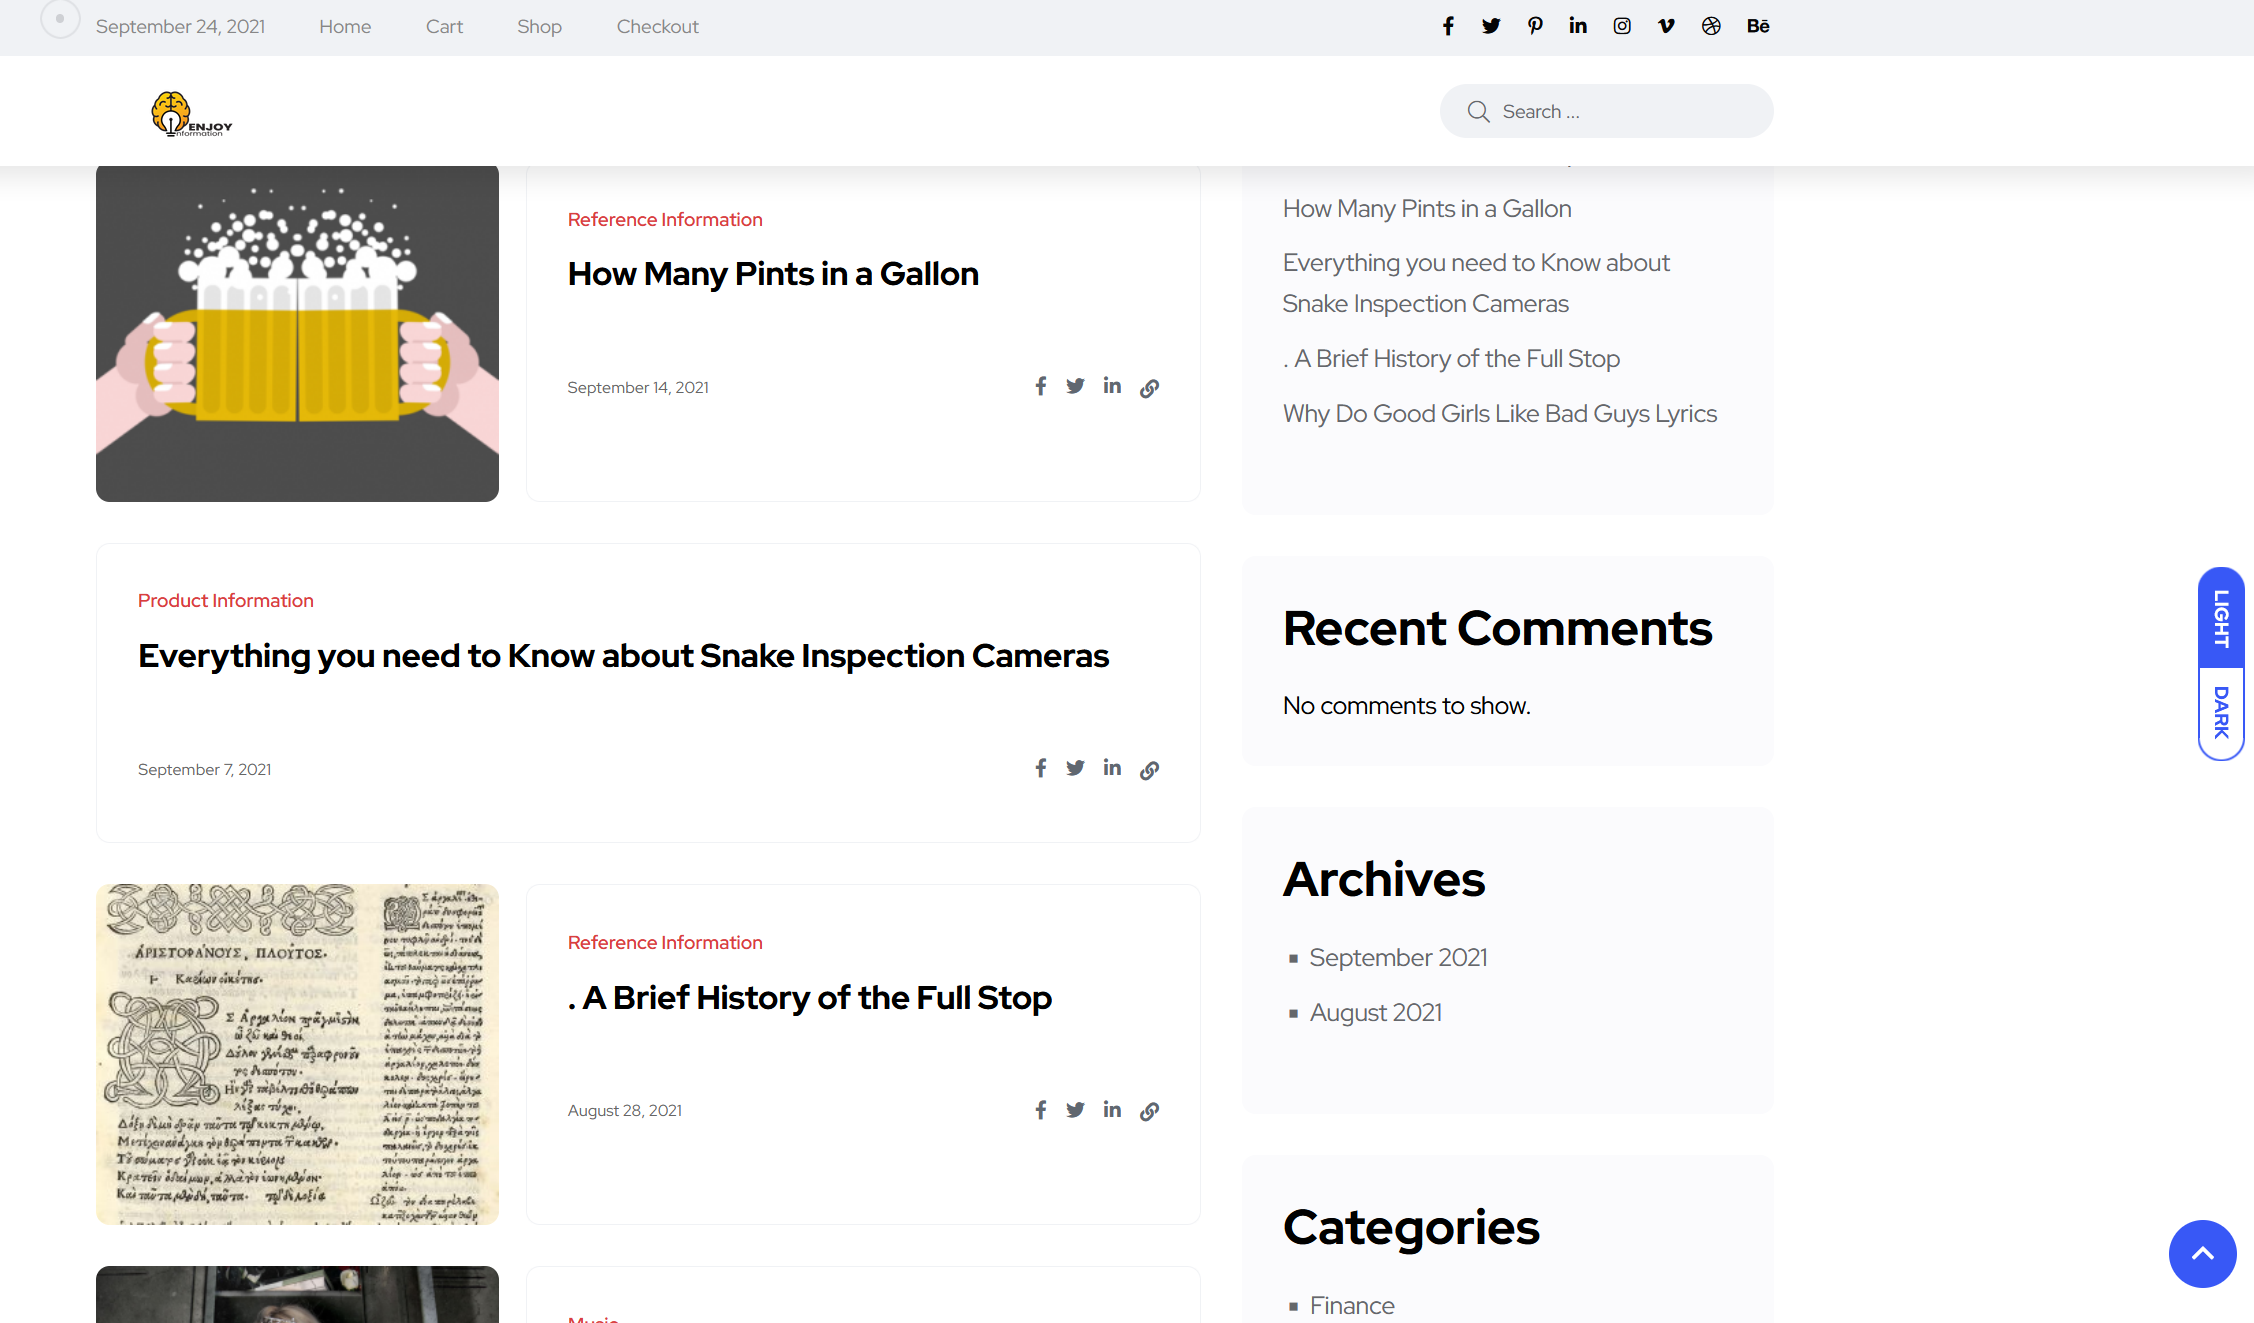Click into the Search field
This screenshot has height=1323, width=2254.
pyautogui.click(x=1606, y=111)
